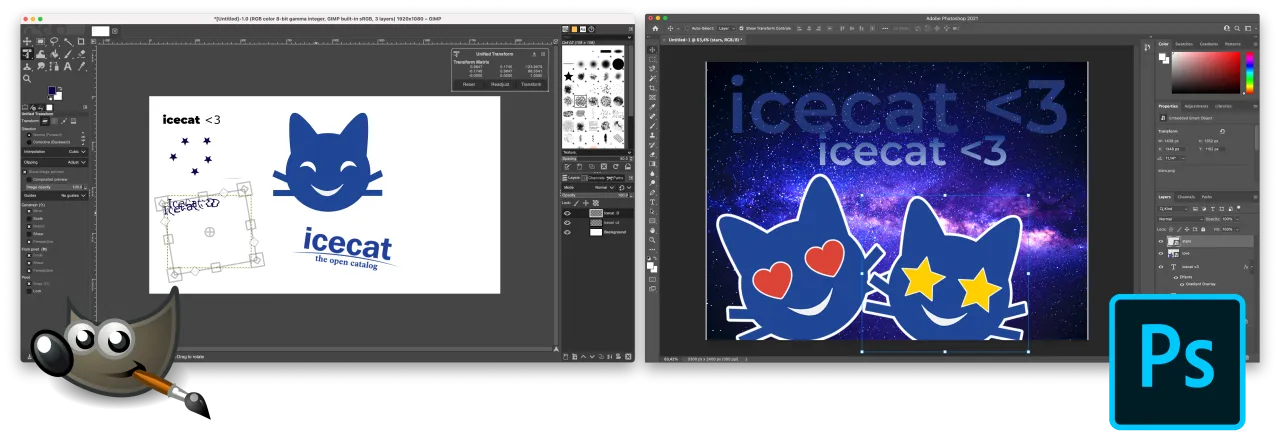Select the Zoom tool in Photoshop toolbar

coord(652,239)
